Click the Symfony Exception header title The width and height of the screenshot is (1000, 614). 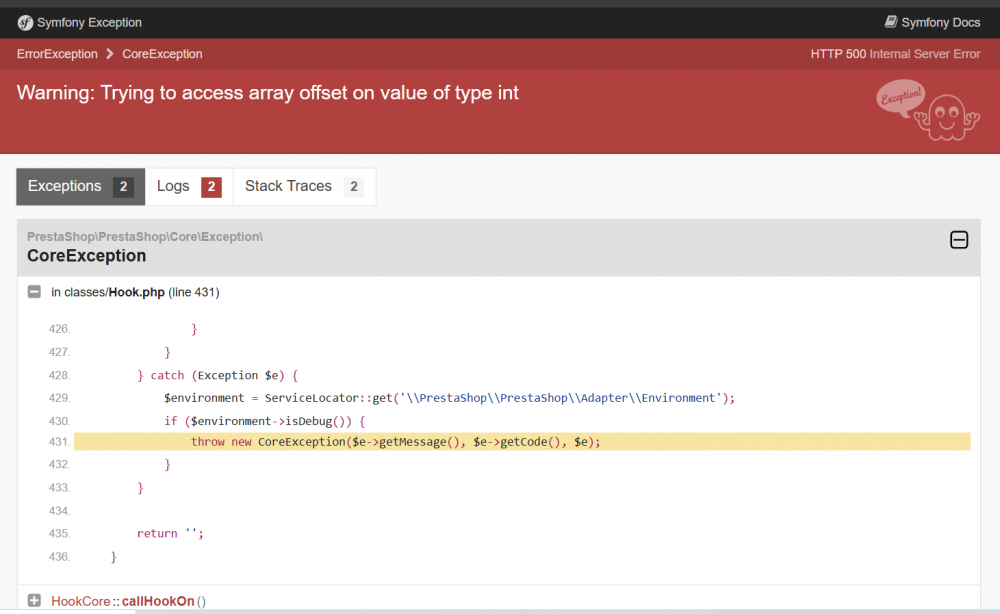(89, 22)
